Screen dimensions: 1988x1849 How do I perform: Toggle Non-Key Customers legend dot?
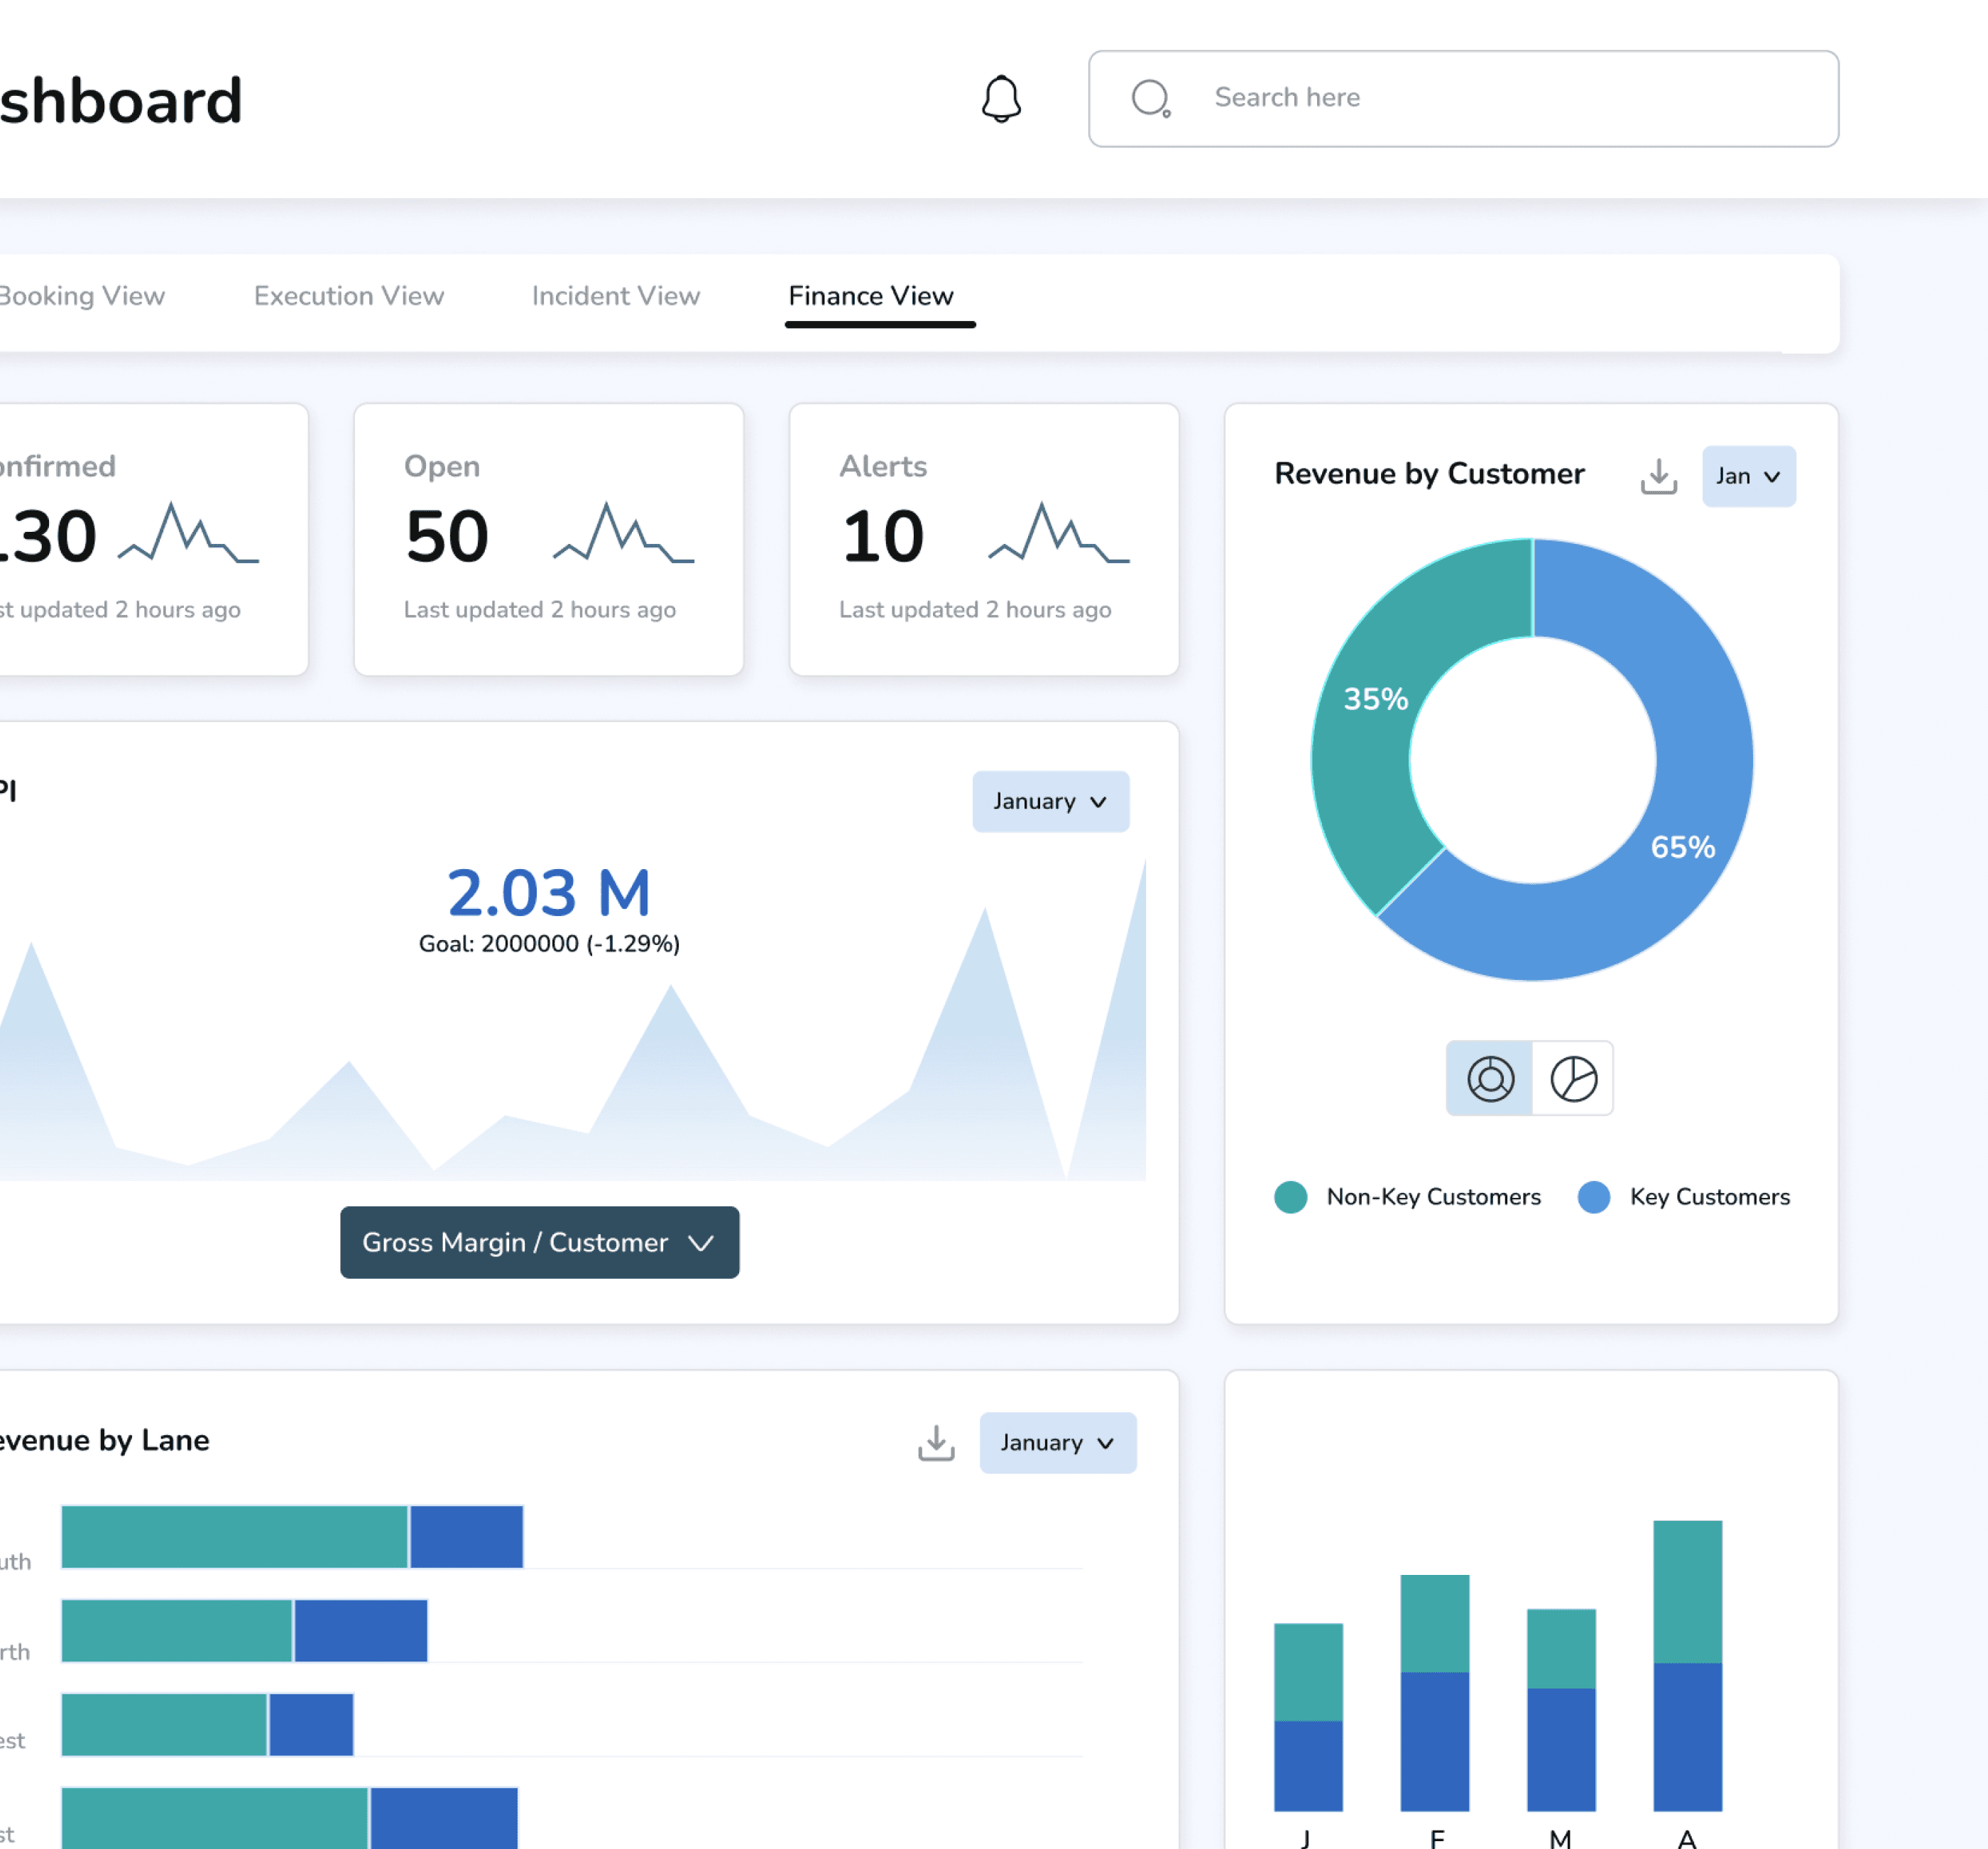pos(1290,1197)
